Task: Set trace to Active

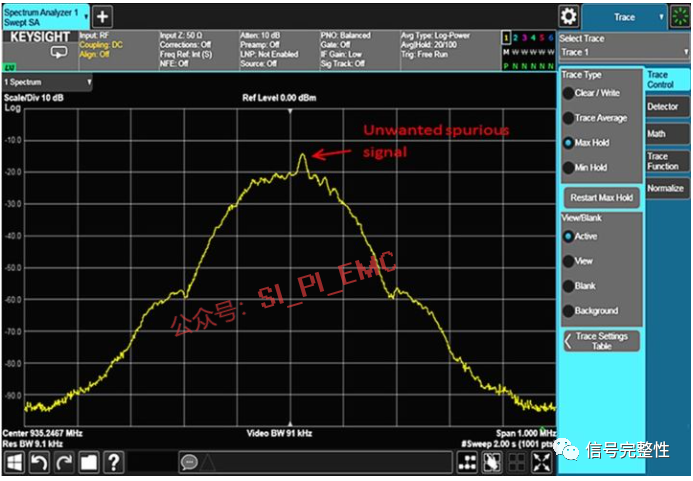Action: [580, 237]
